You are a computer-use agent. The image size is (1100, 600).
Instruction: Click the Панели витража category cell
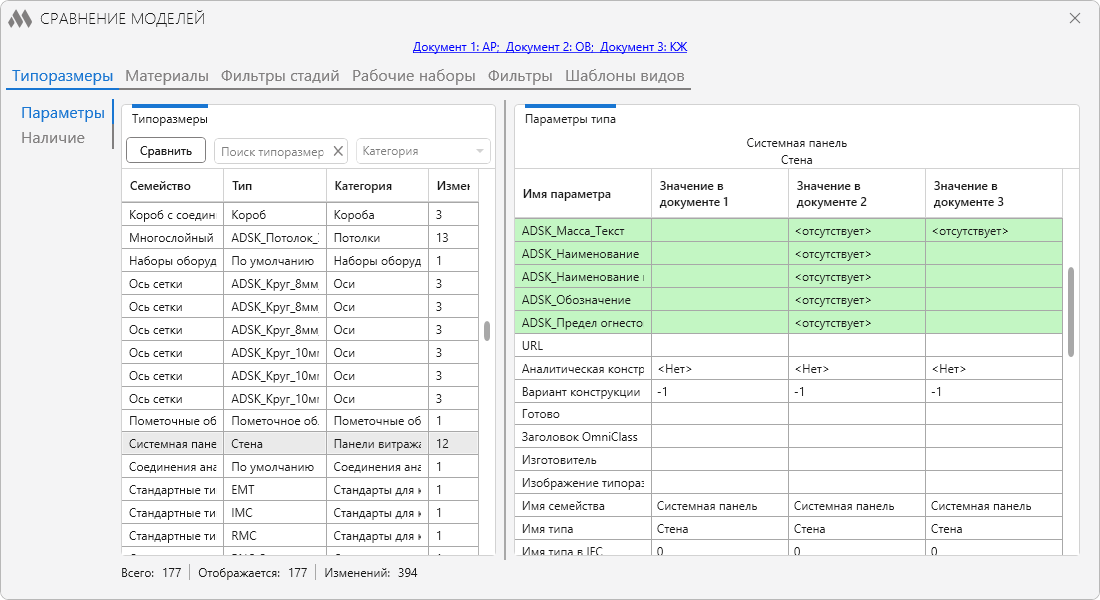(x=377, y=444)
